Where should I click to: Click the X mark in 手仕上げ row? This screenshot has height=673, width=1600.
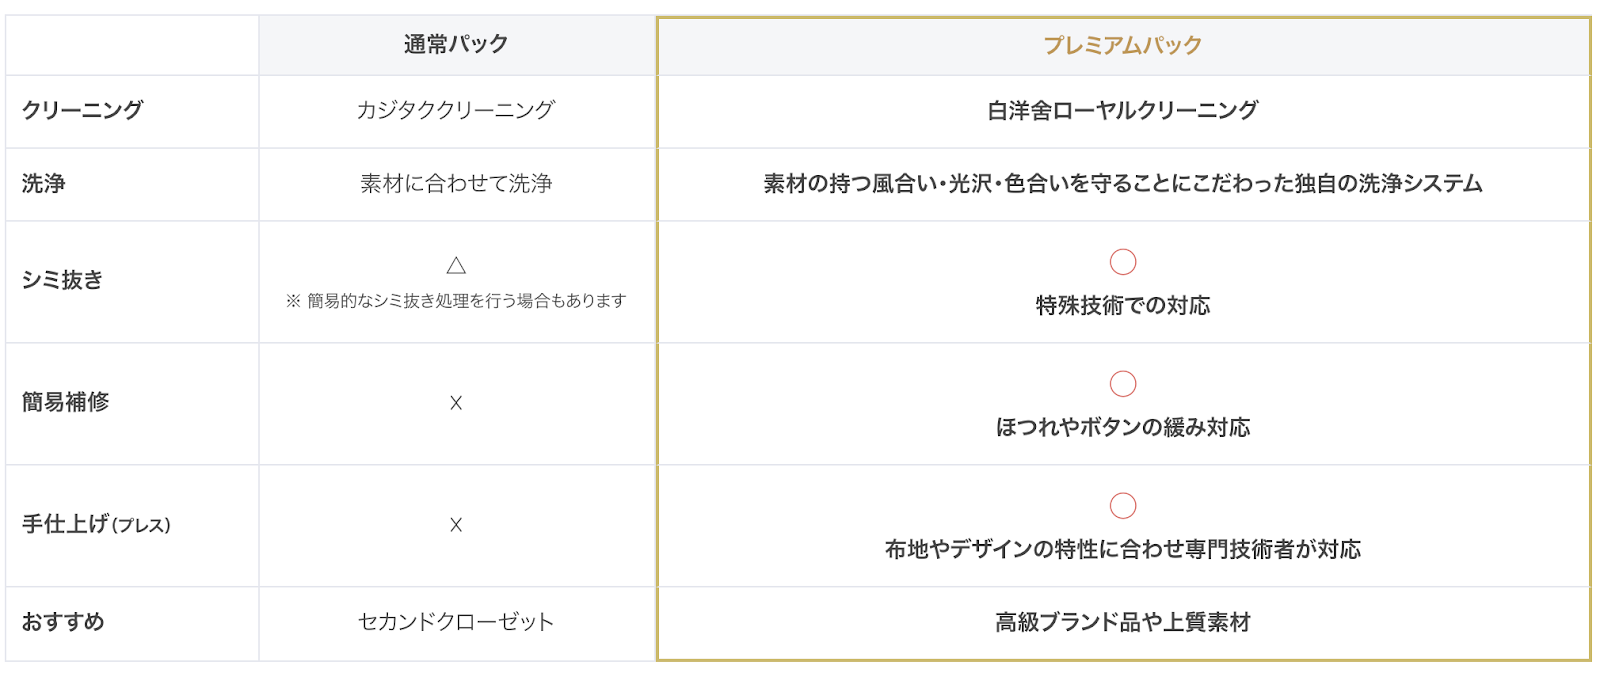pyautogui.click(x=456, y=525)
